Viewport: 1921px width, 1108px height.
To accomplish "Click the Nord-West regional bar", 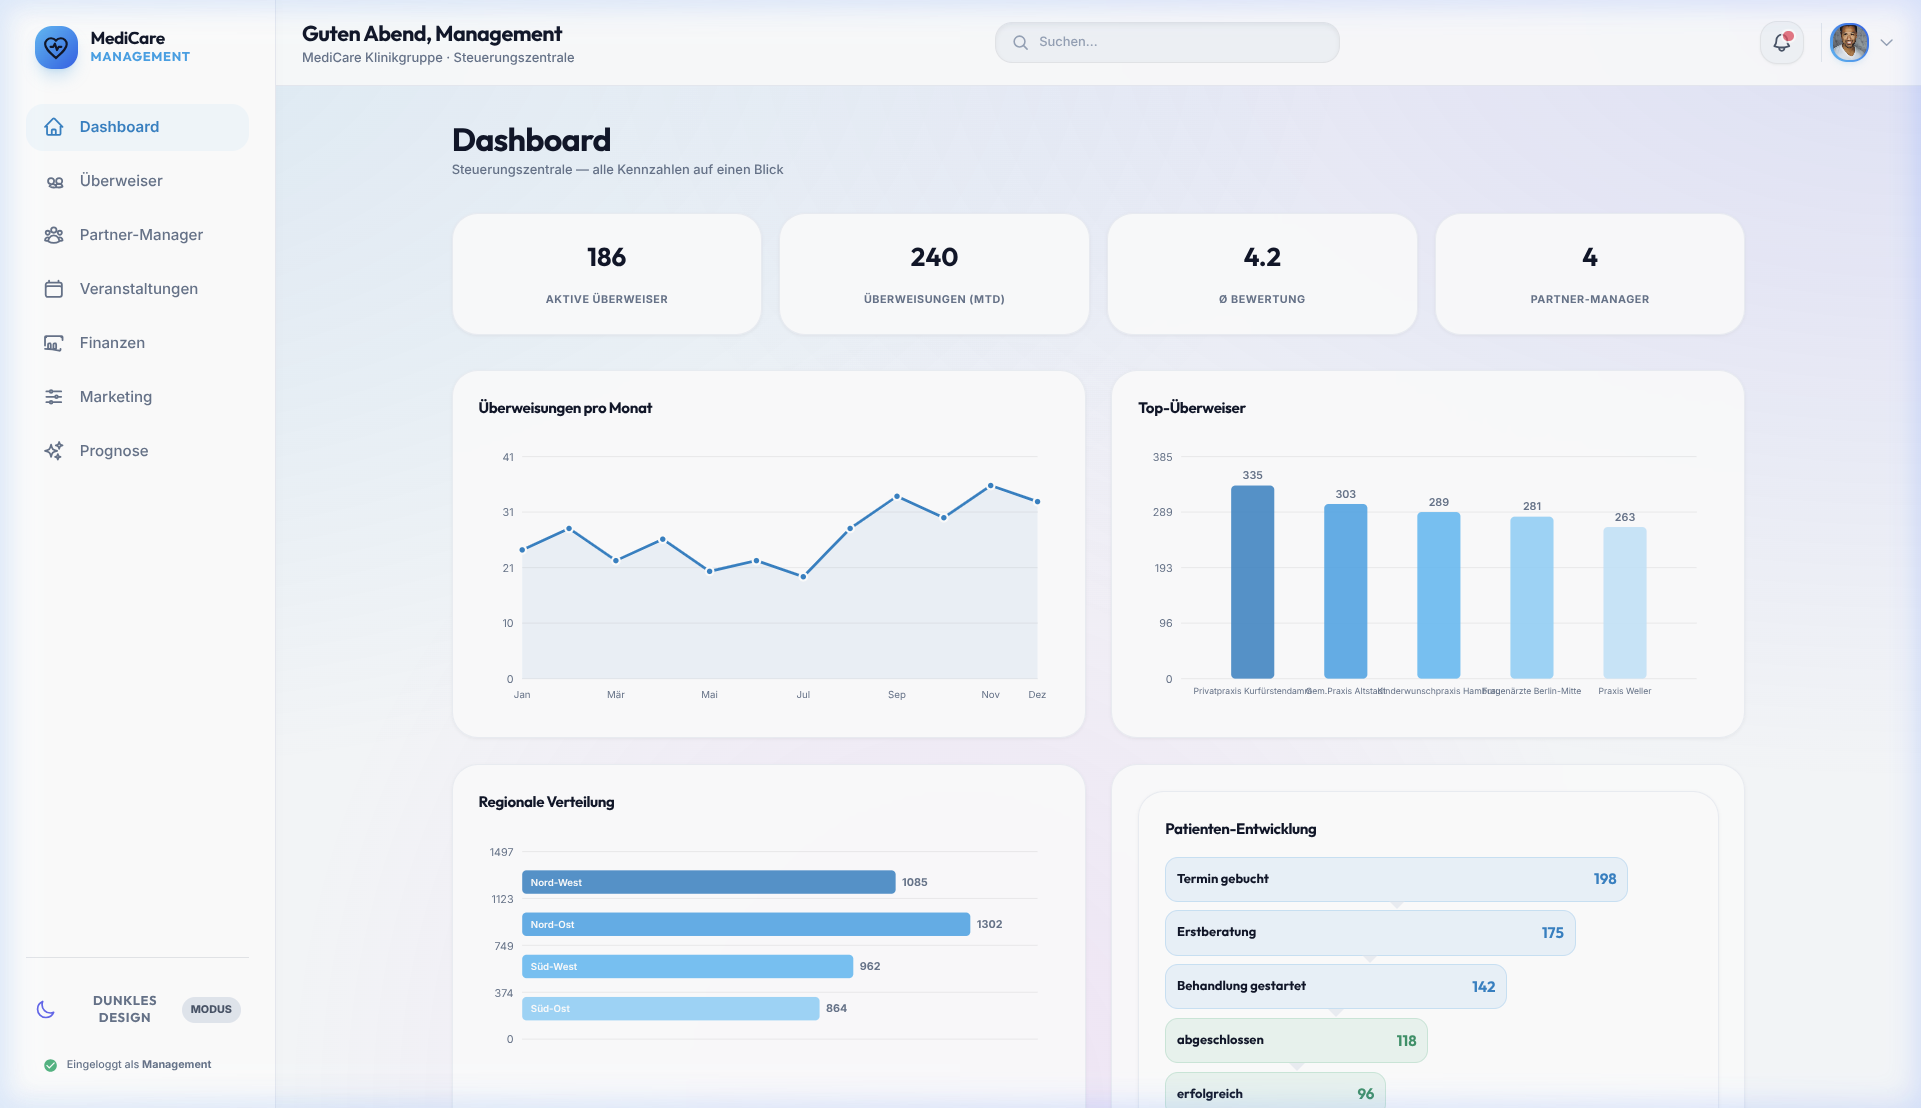I will click(x=708, y=882).
